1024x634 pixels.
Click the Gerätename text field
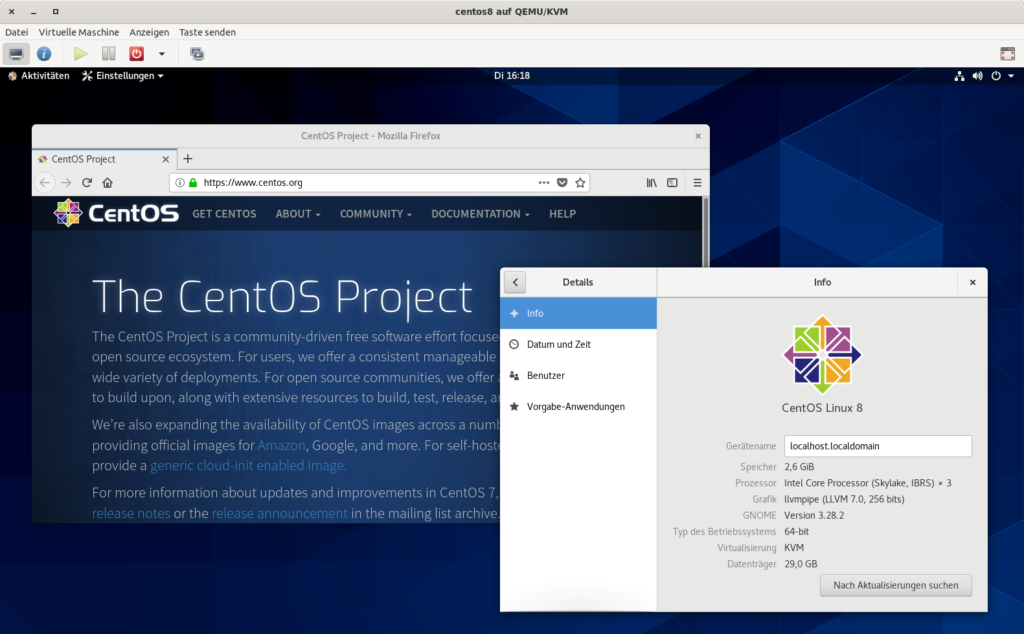[x=877, y=446]
